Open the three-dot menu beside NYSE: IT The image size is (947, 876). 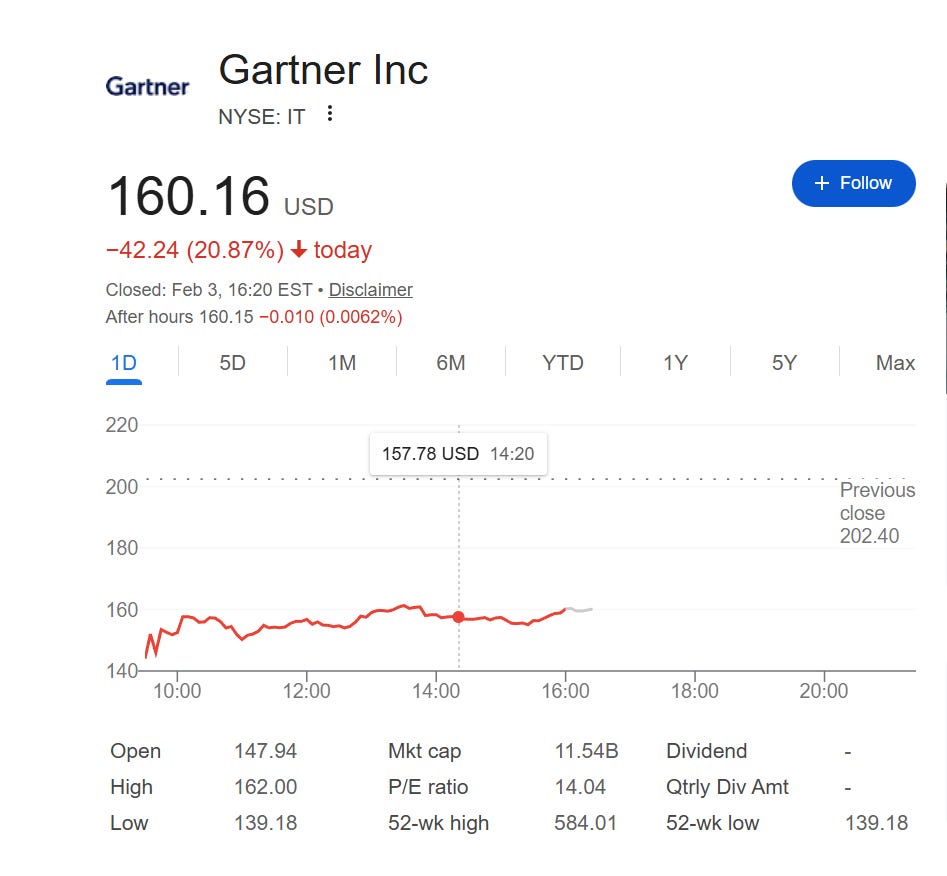point(330,113)
